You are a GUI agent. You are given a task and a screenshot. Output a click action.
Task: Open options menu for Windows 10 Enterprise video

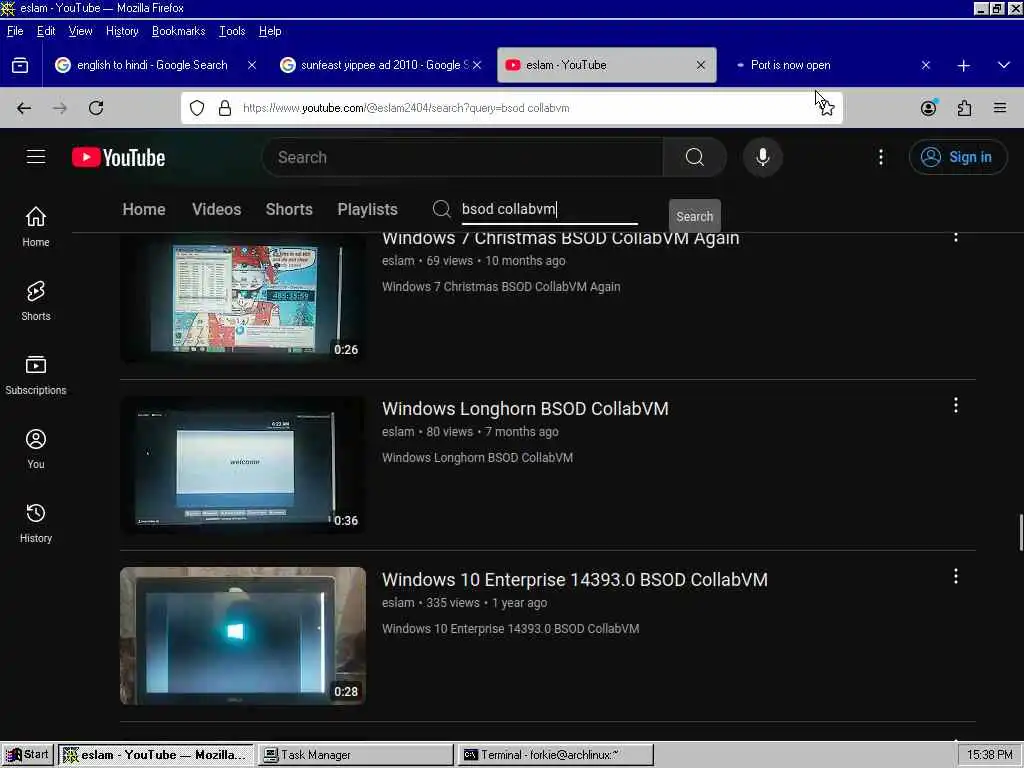pos(955,576)
